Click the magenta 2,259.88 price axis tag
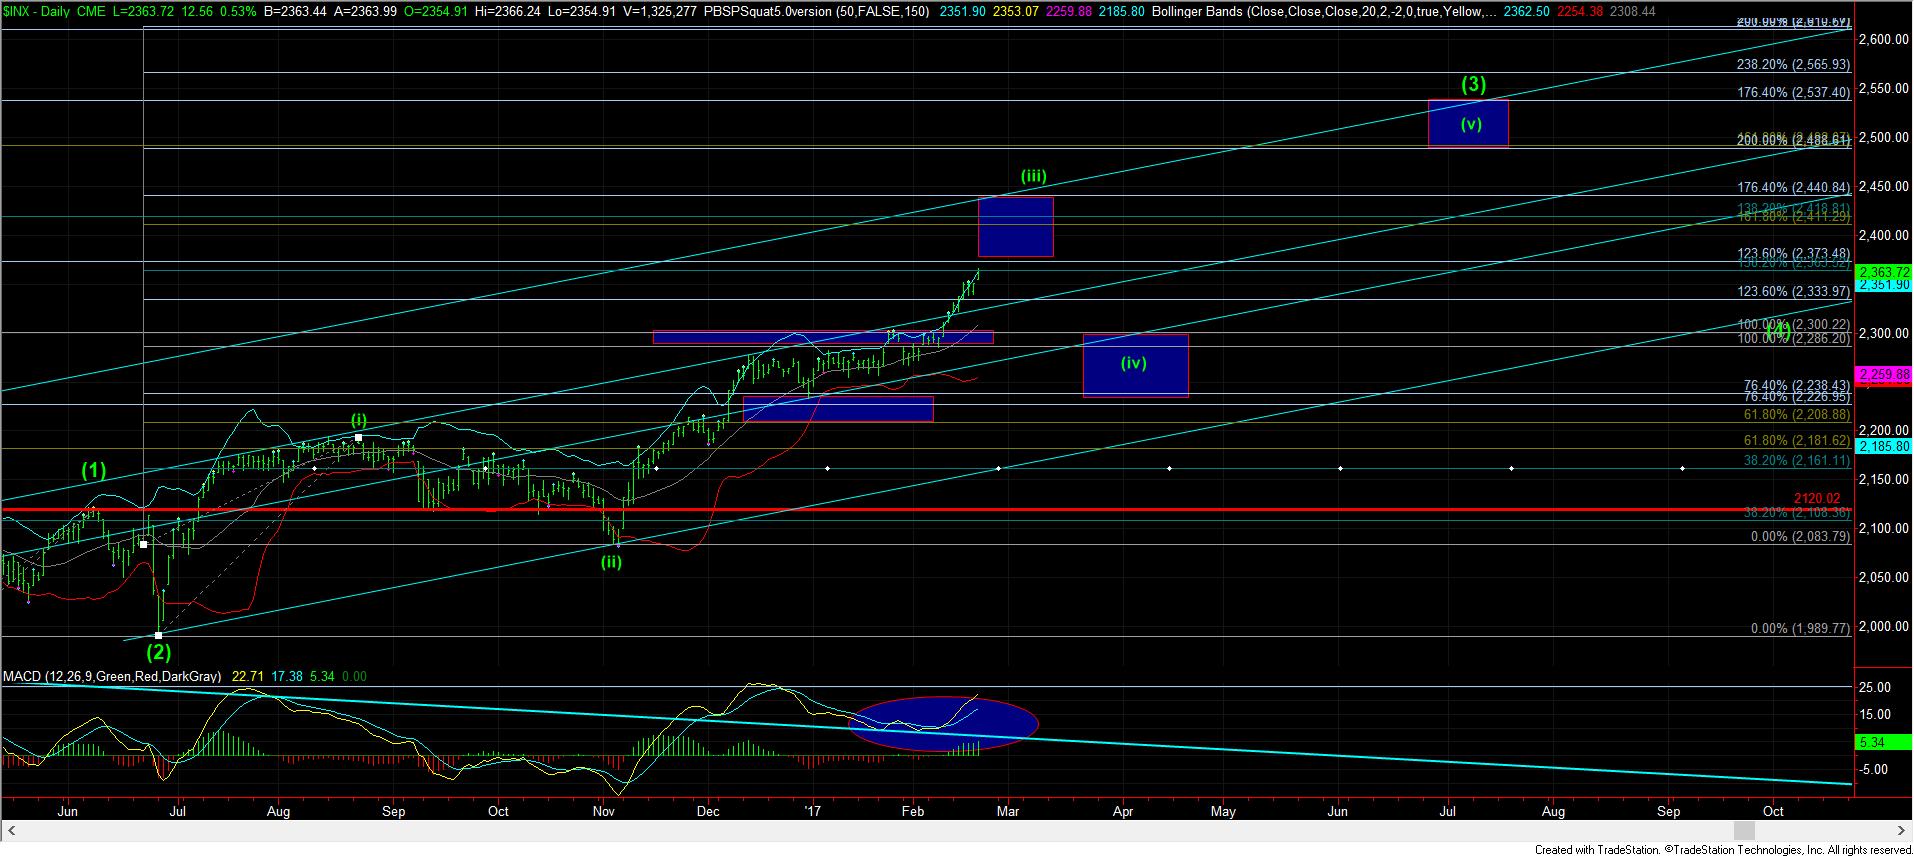The width and height of the screenshot is (1914, 856). pyautogui.click(x=1882, y=374)
